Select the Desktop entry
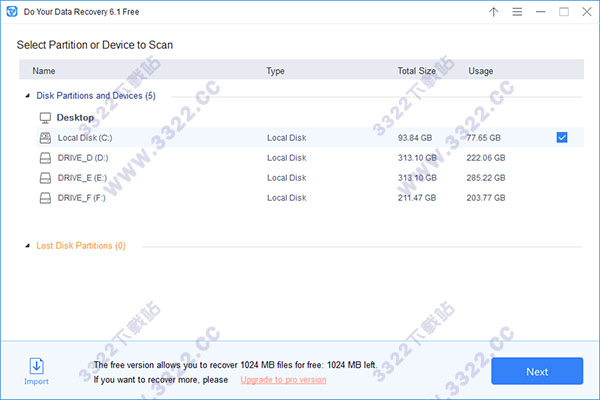 click(75, 118)
